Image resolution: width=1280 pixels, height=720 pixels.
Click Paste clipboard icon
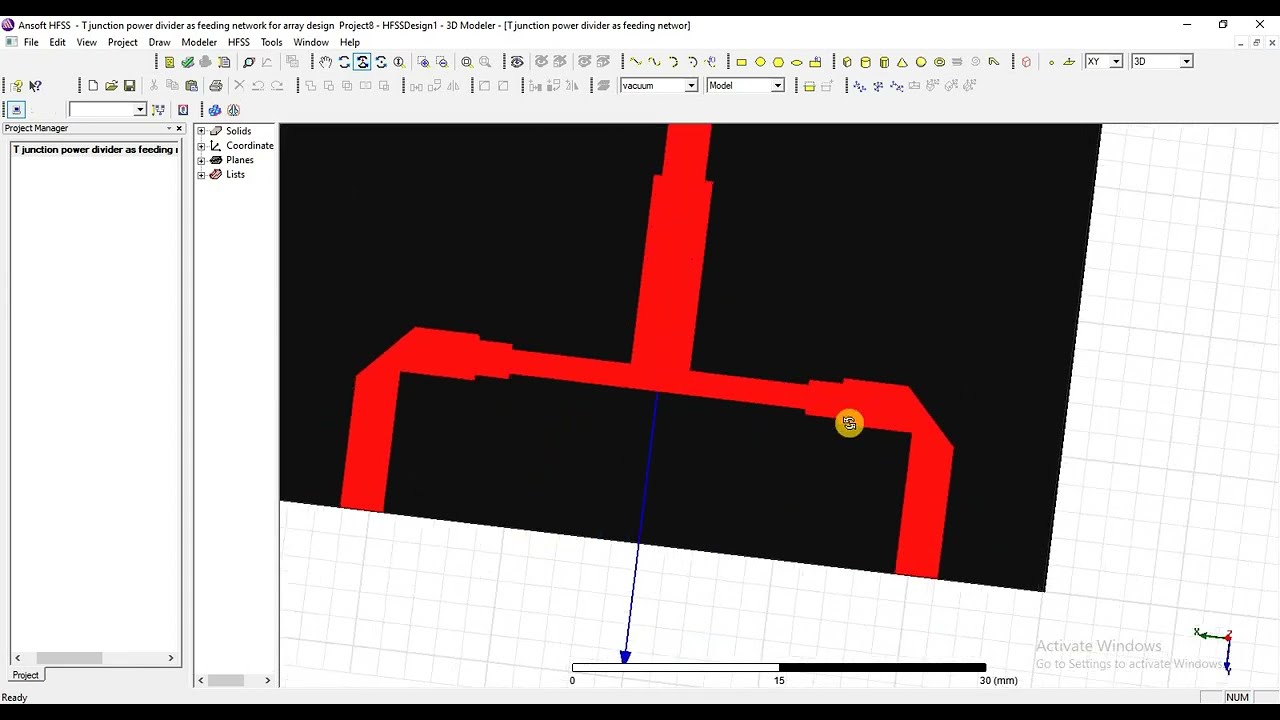click(x=191, y=86)
